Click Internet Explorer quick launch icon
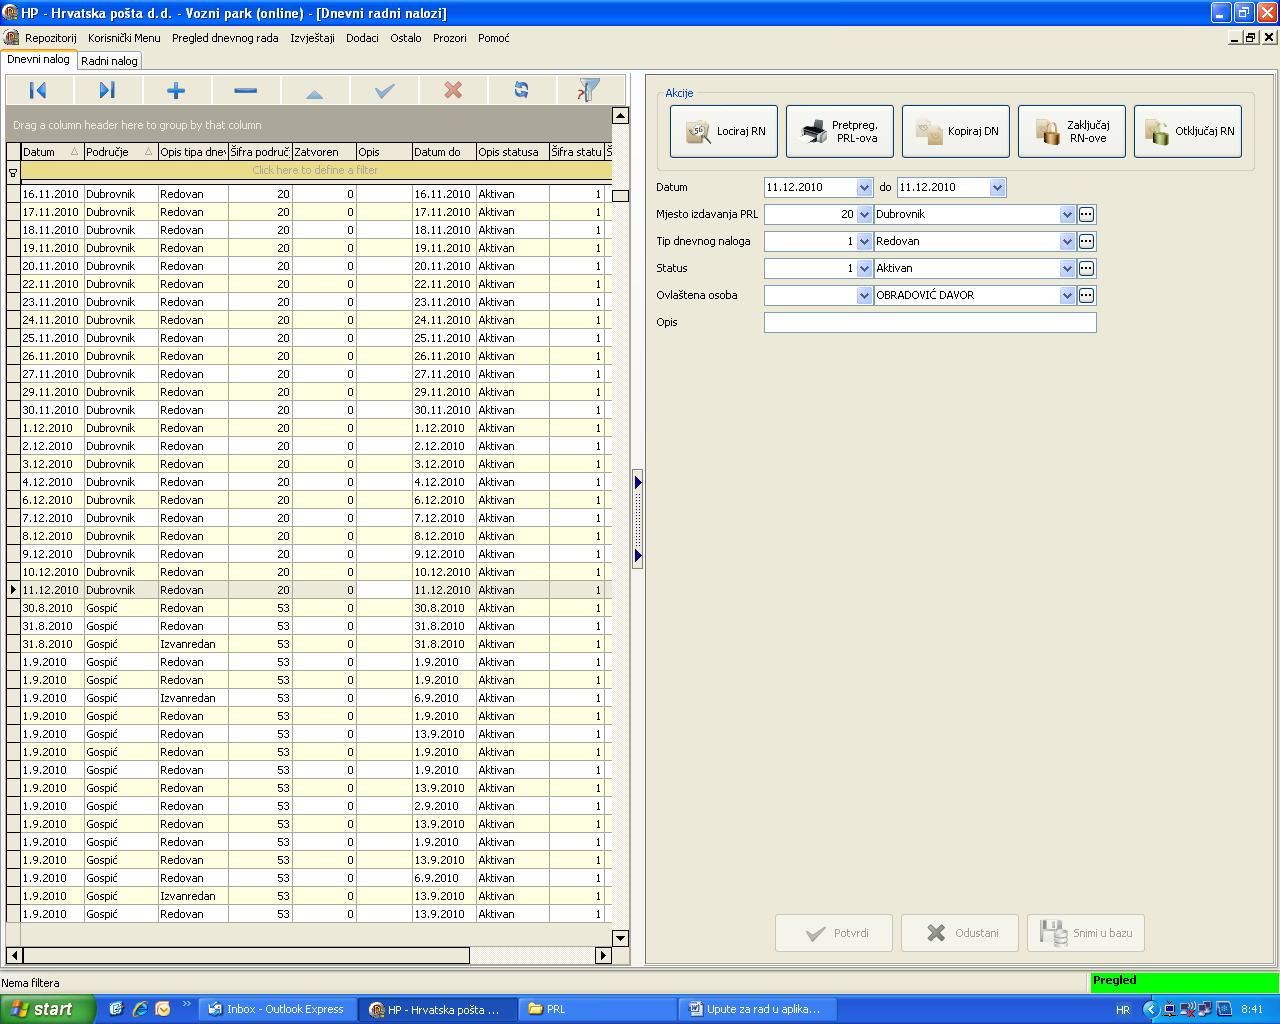1280x1024 pixels. click(x=140, y=1009)
